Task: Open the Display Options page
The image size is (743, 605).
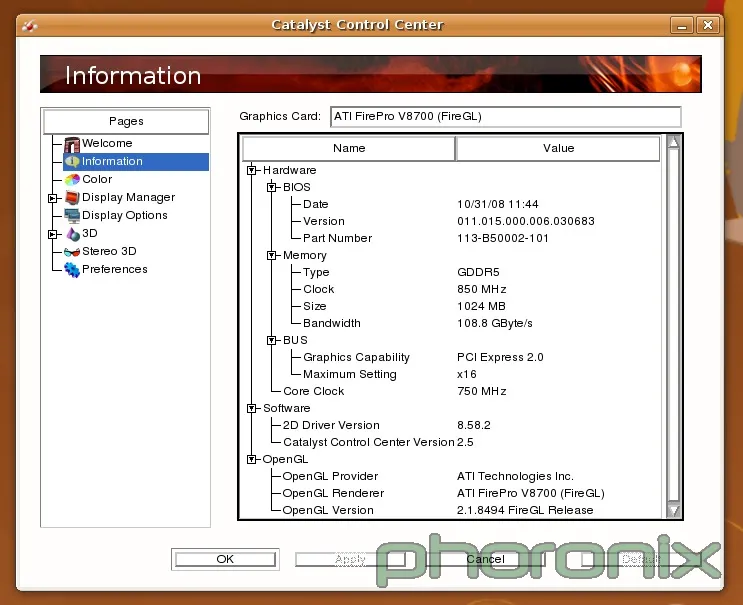Action: 125,215
